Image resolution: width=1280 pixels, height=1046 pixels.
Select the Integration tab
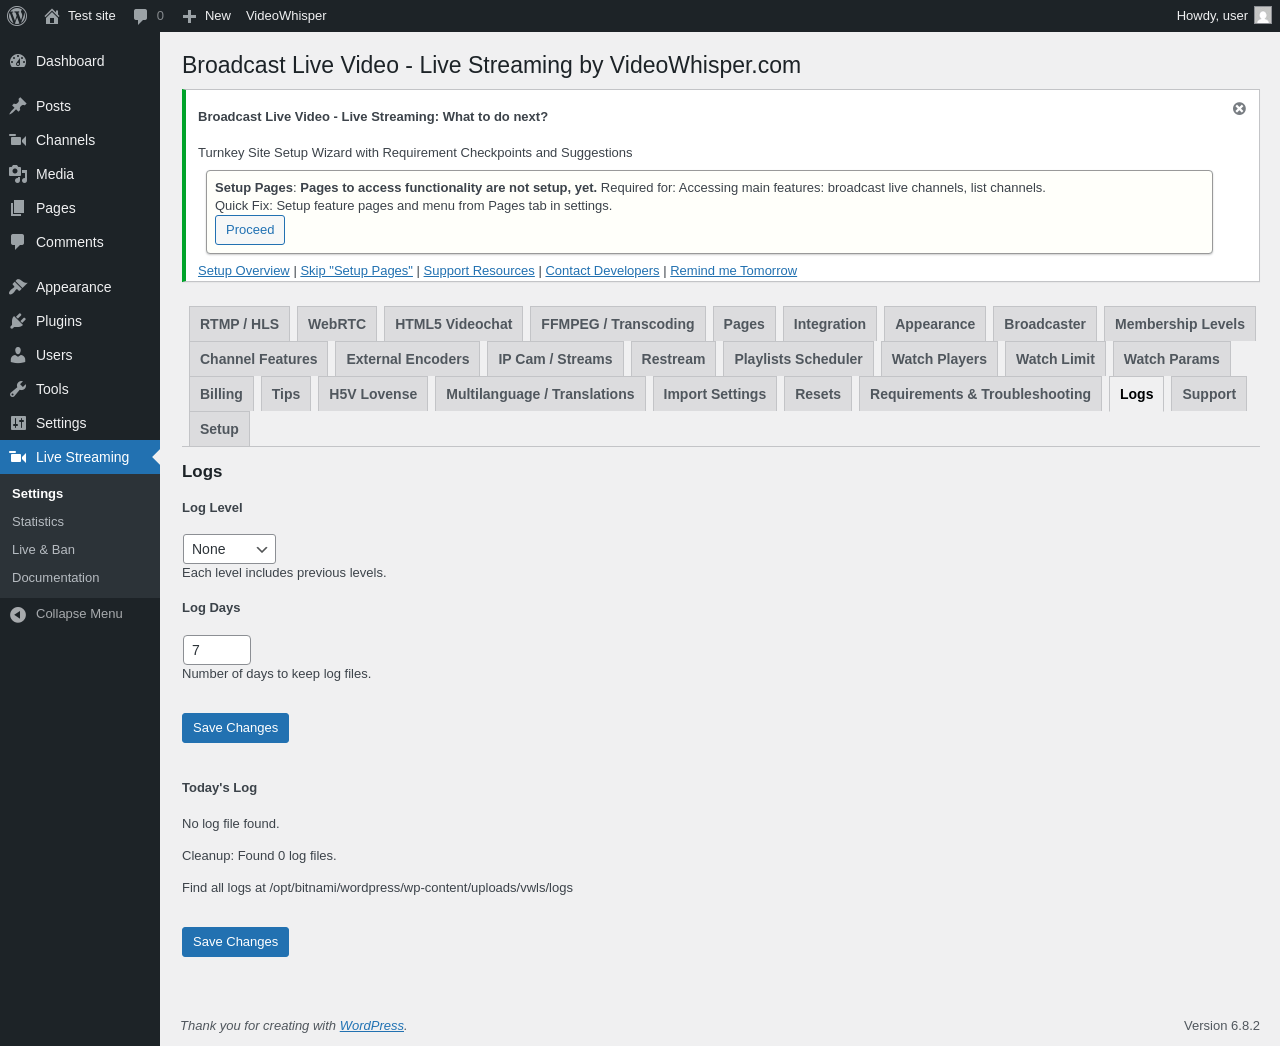[x=830, y=324]
